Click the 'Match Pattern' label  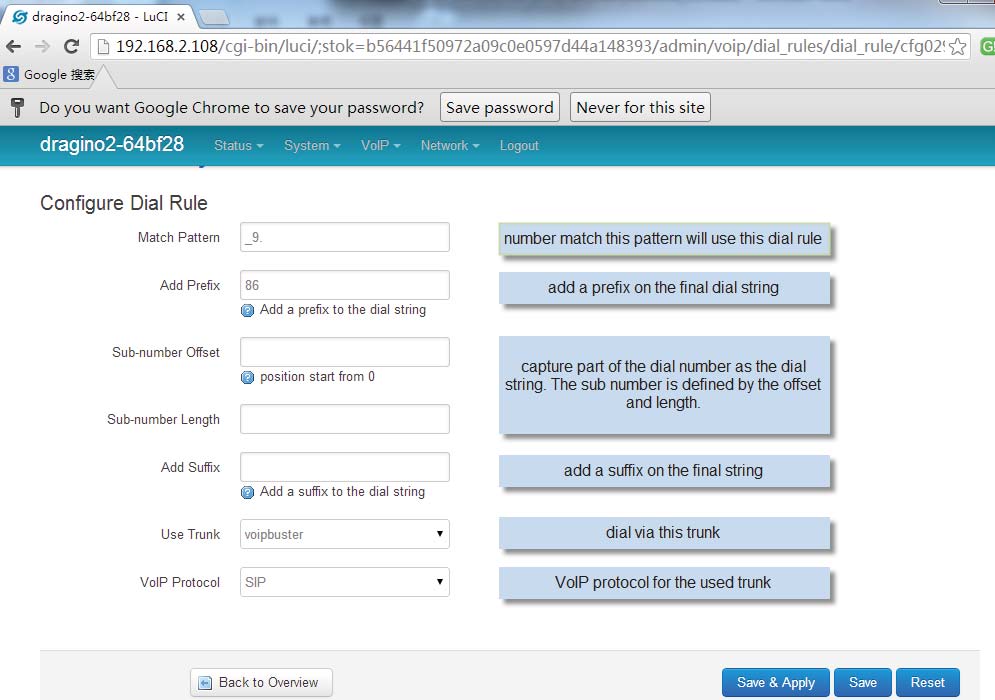click(179, 237)
